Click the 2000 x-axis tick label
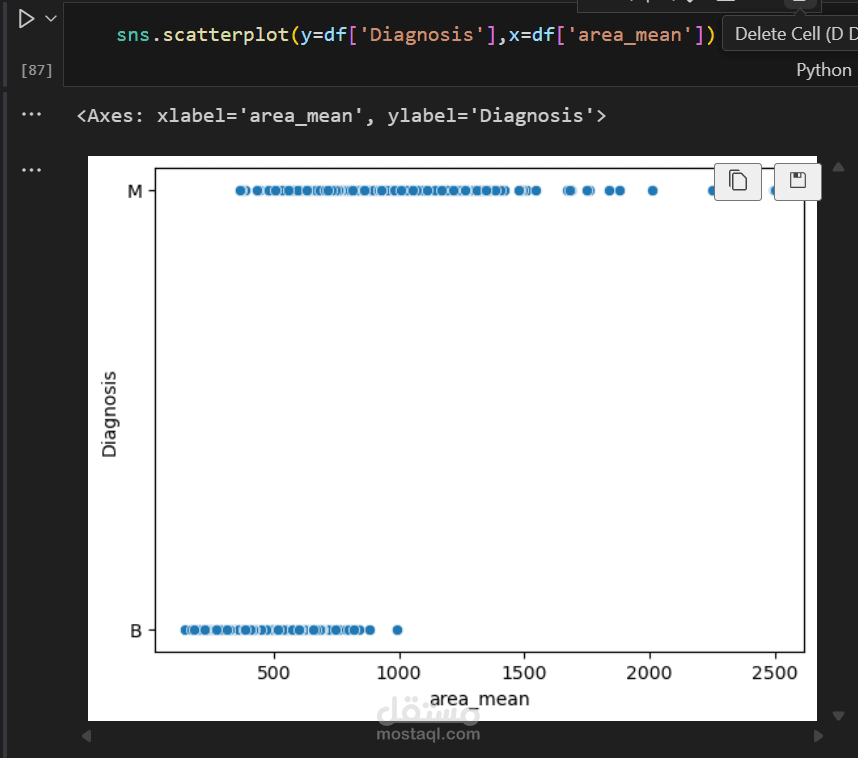858x758 pixels. (x=649, y=673)
